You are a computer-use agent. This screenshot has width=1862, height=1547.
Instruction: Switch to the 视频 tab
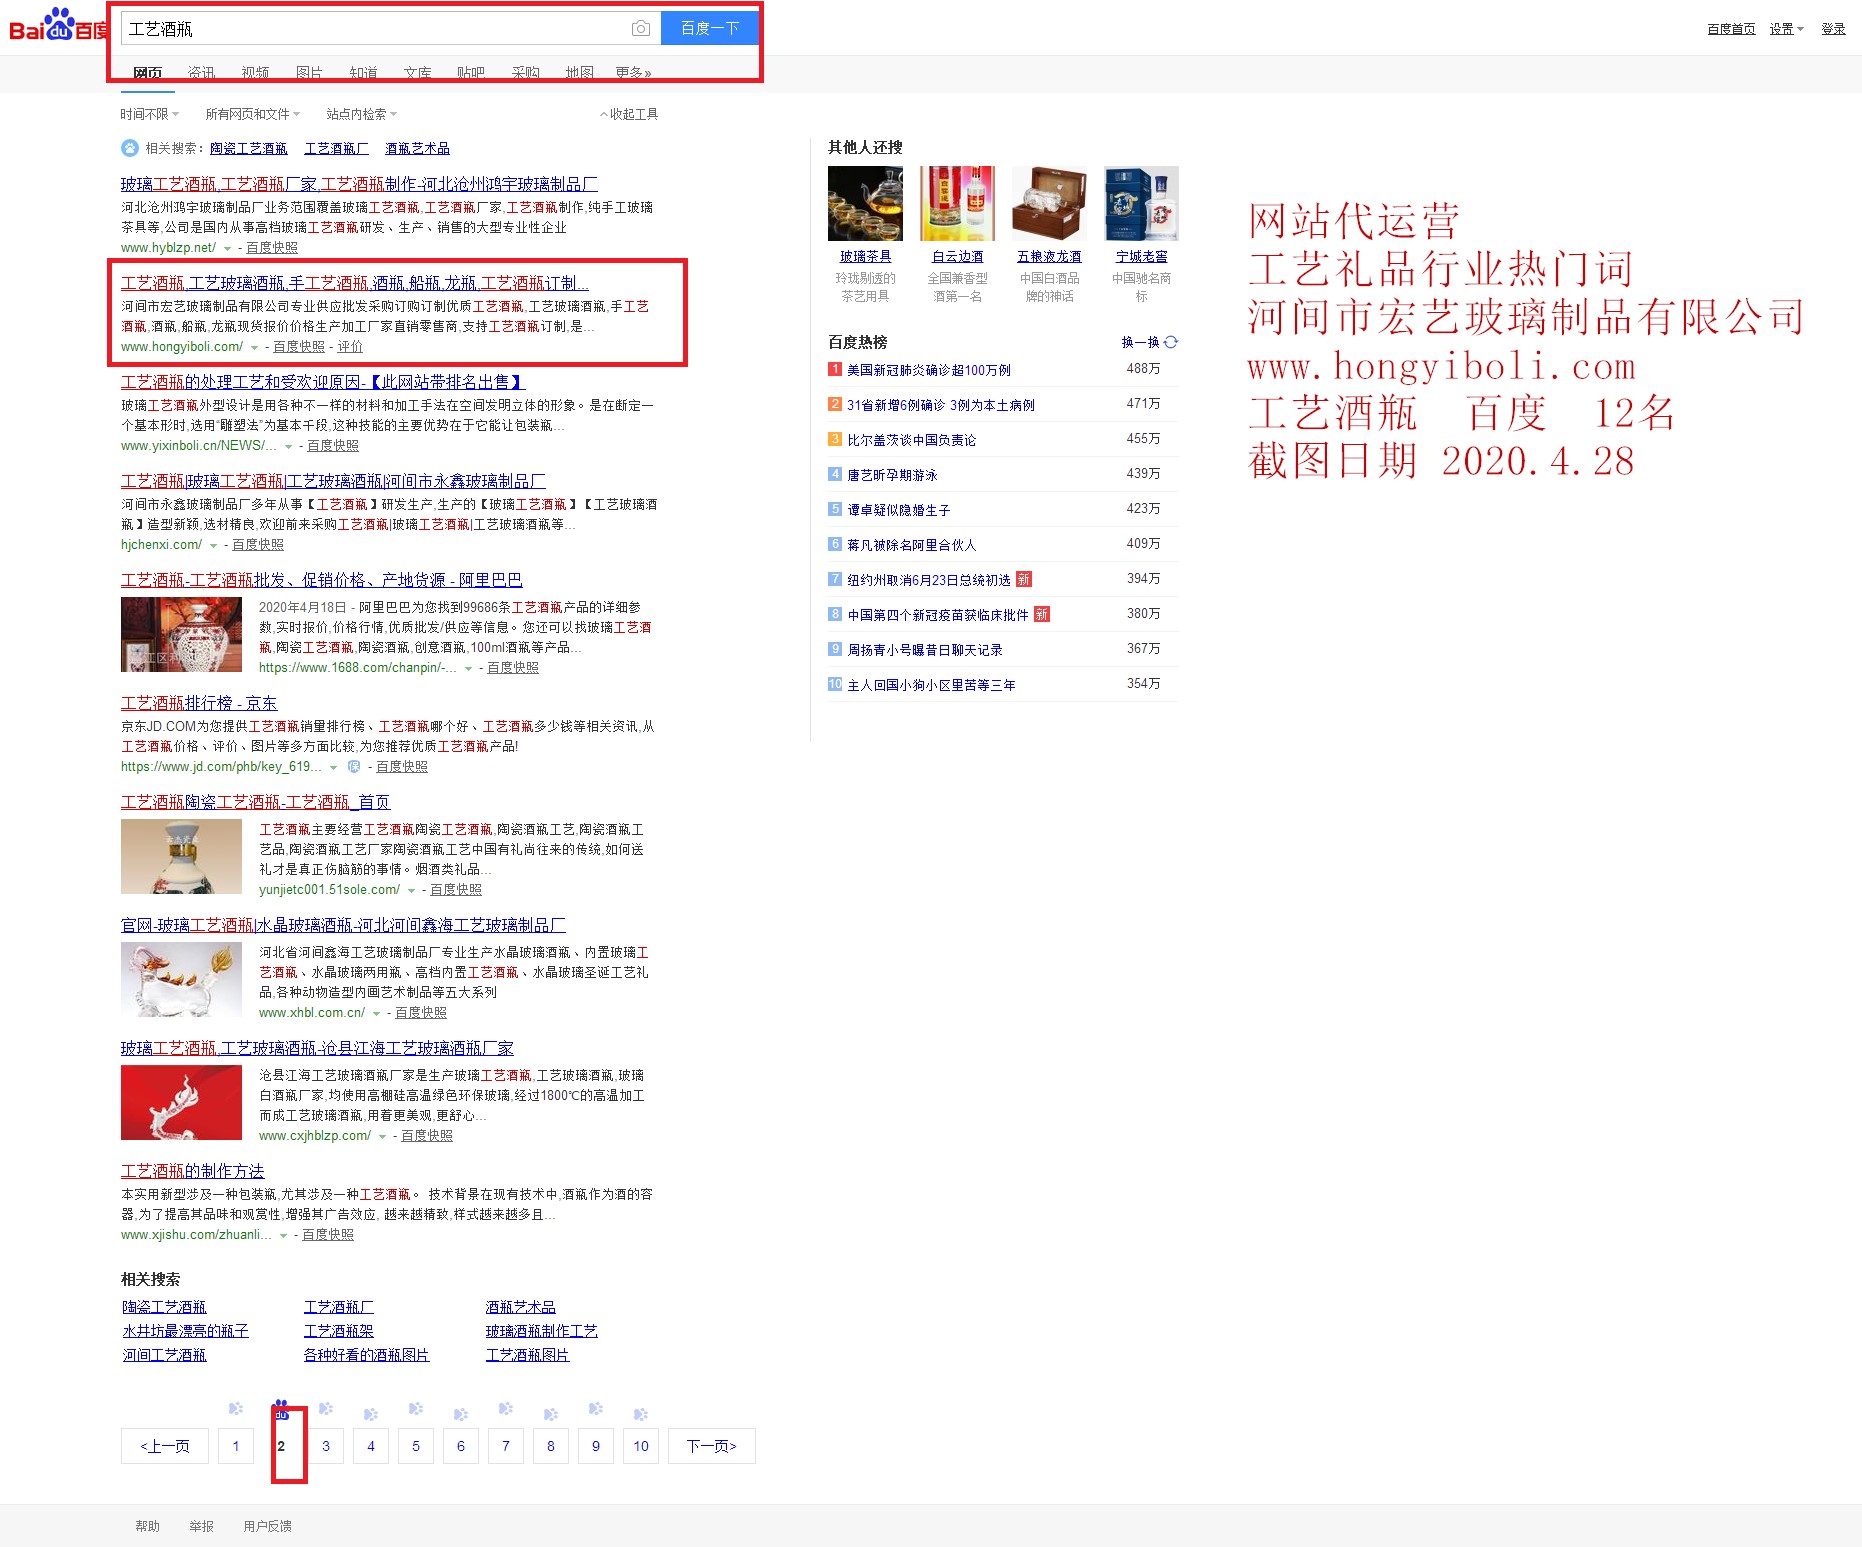[x=255, y=72]
